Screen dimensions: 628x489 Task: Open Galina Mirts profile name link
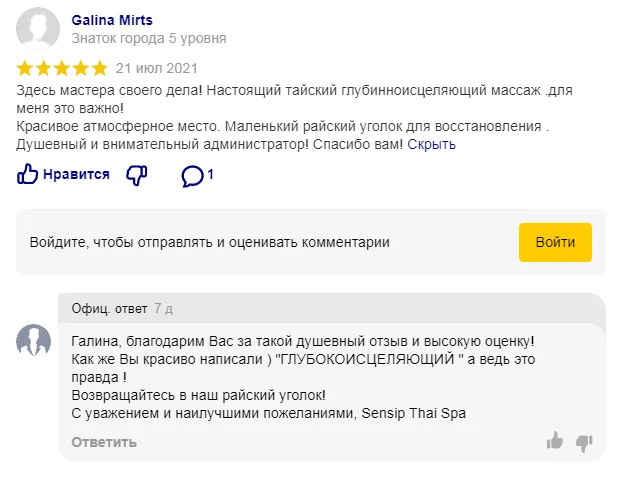pyautogui.click(x=113, y=20)
